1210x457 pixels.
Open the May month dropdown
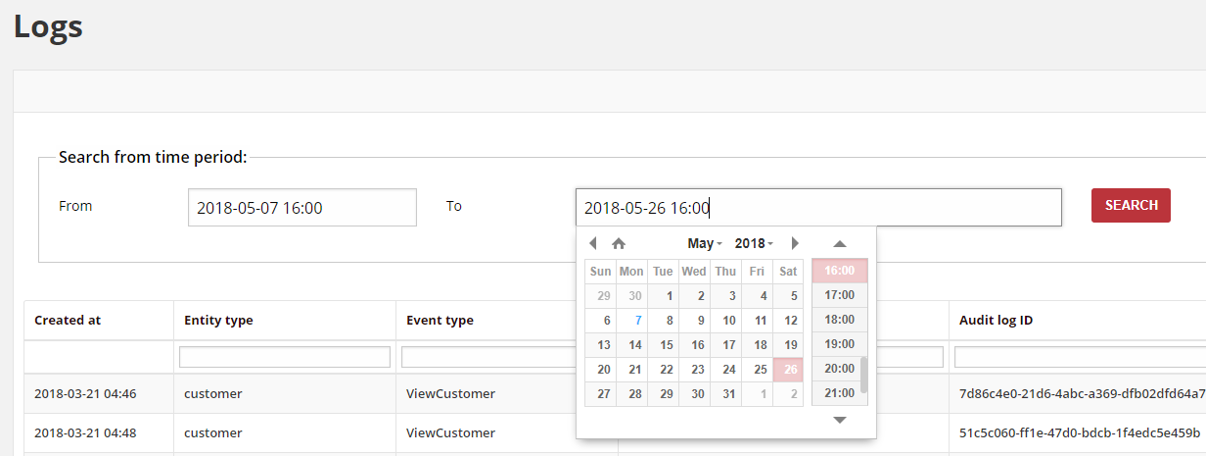click(705, 243)
